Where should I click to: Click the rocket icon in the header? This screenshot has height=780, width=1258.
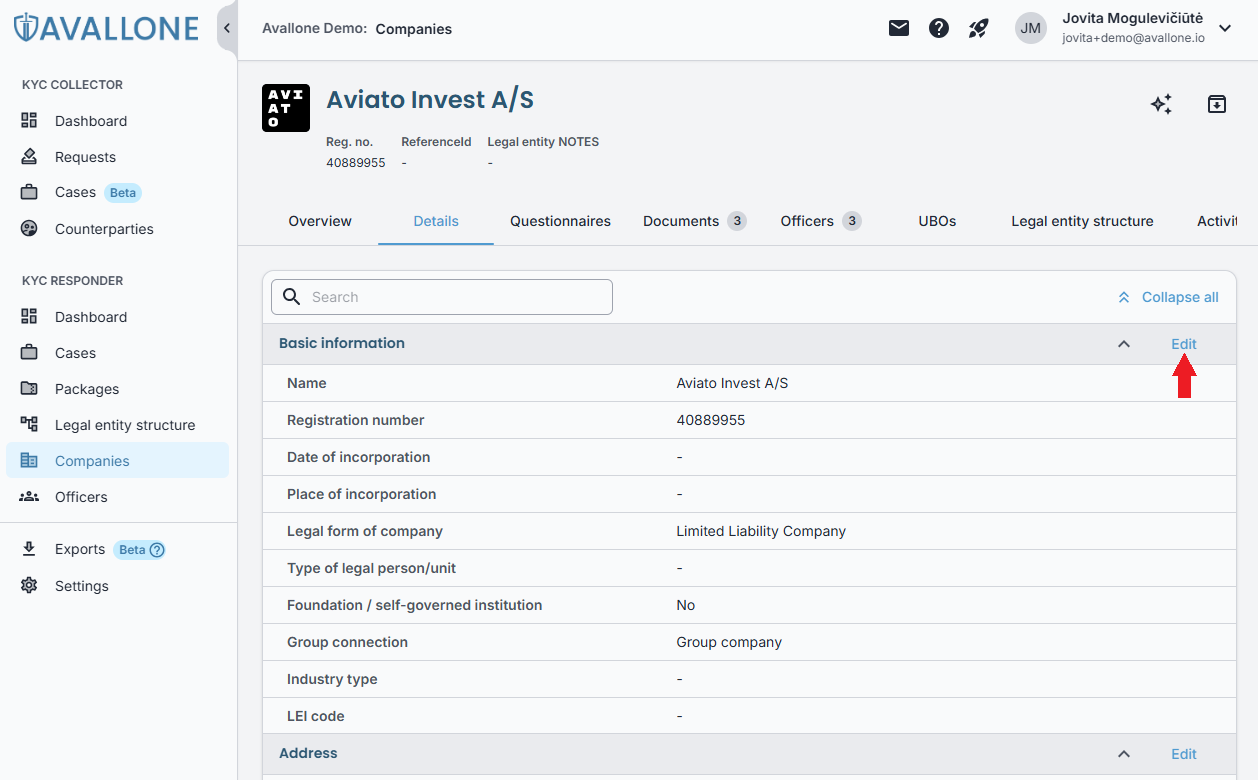(979, 28)
